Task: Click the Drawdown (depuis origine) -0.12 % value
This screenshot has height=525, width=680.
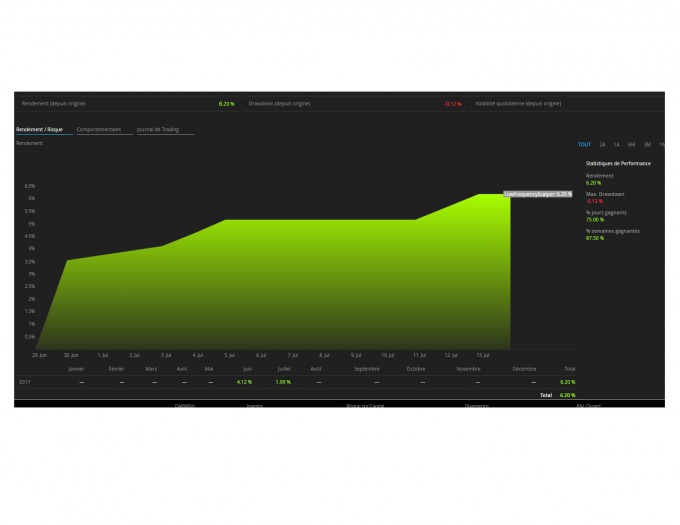Action: [x=453, y=104]
